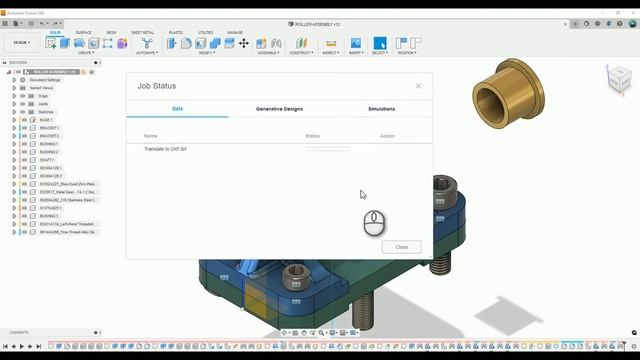Expand Named Views tree node

14,88
